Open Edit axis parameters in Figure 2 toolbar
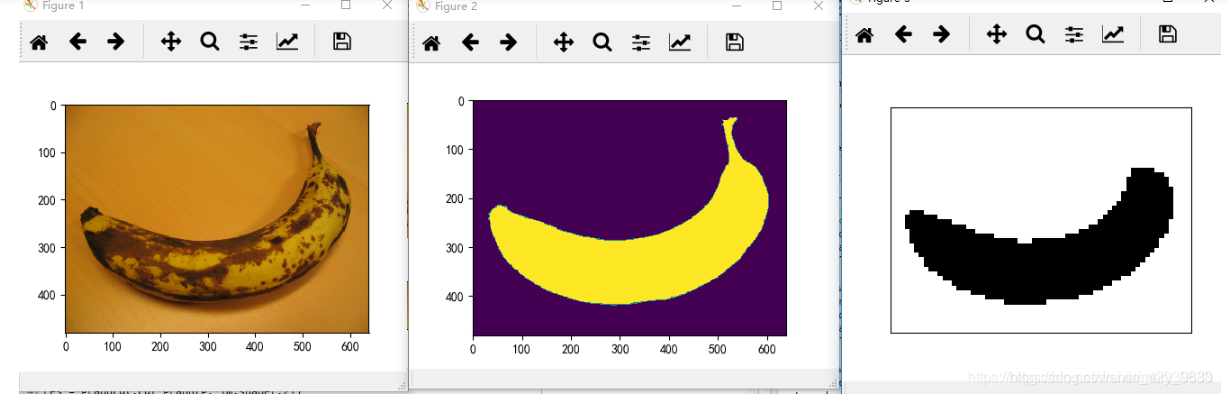1228x407 pixels. pyautogui.click(x=680, y=42)
